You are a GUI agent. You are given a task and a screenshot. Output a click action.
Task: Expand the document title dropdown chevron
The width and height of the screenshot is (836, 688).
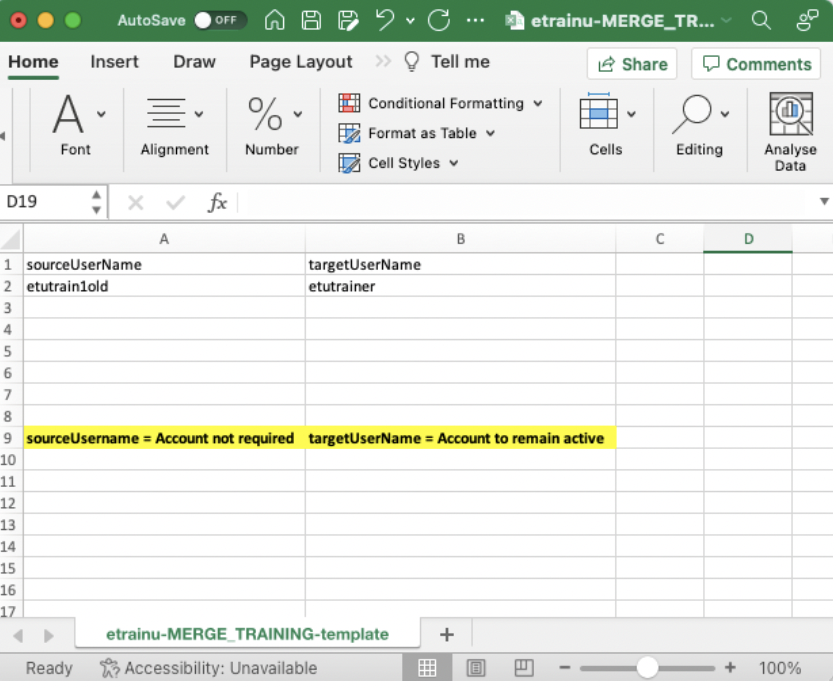tap(726, 21)
